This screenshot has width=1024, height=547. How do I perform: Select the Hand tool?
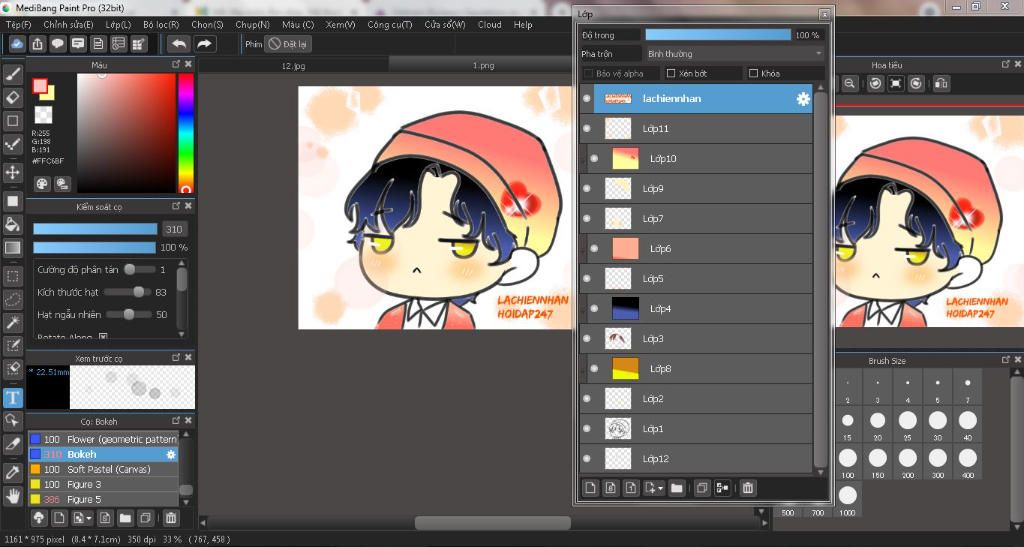[x=12, y=496]
